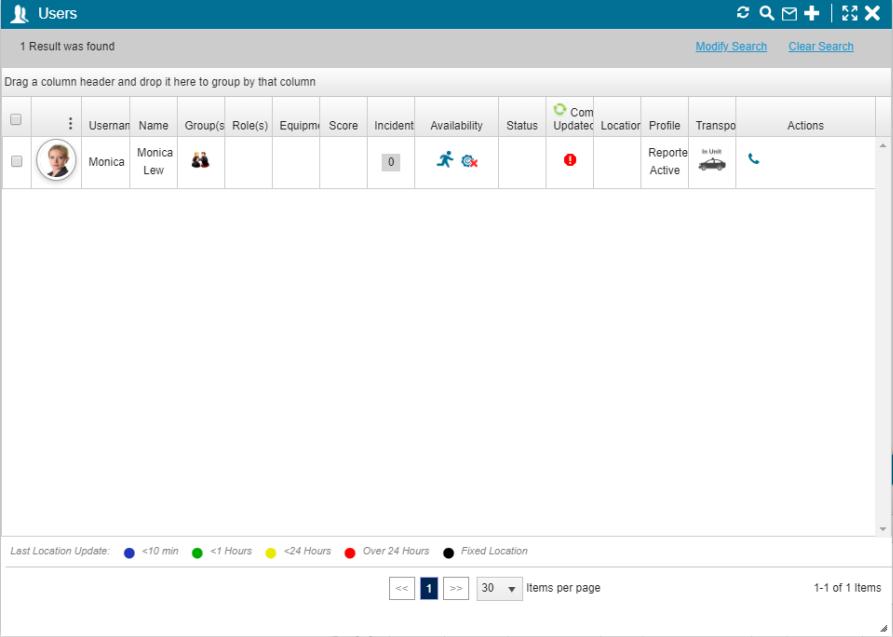Tick the checkbox for Monica's row
Screen dimensions: 893x637
[16, 162]
